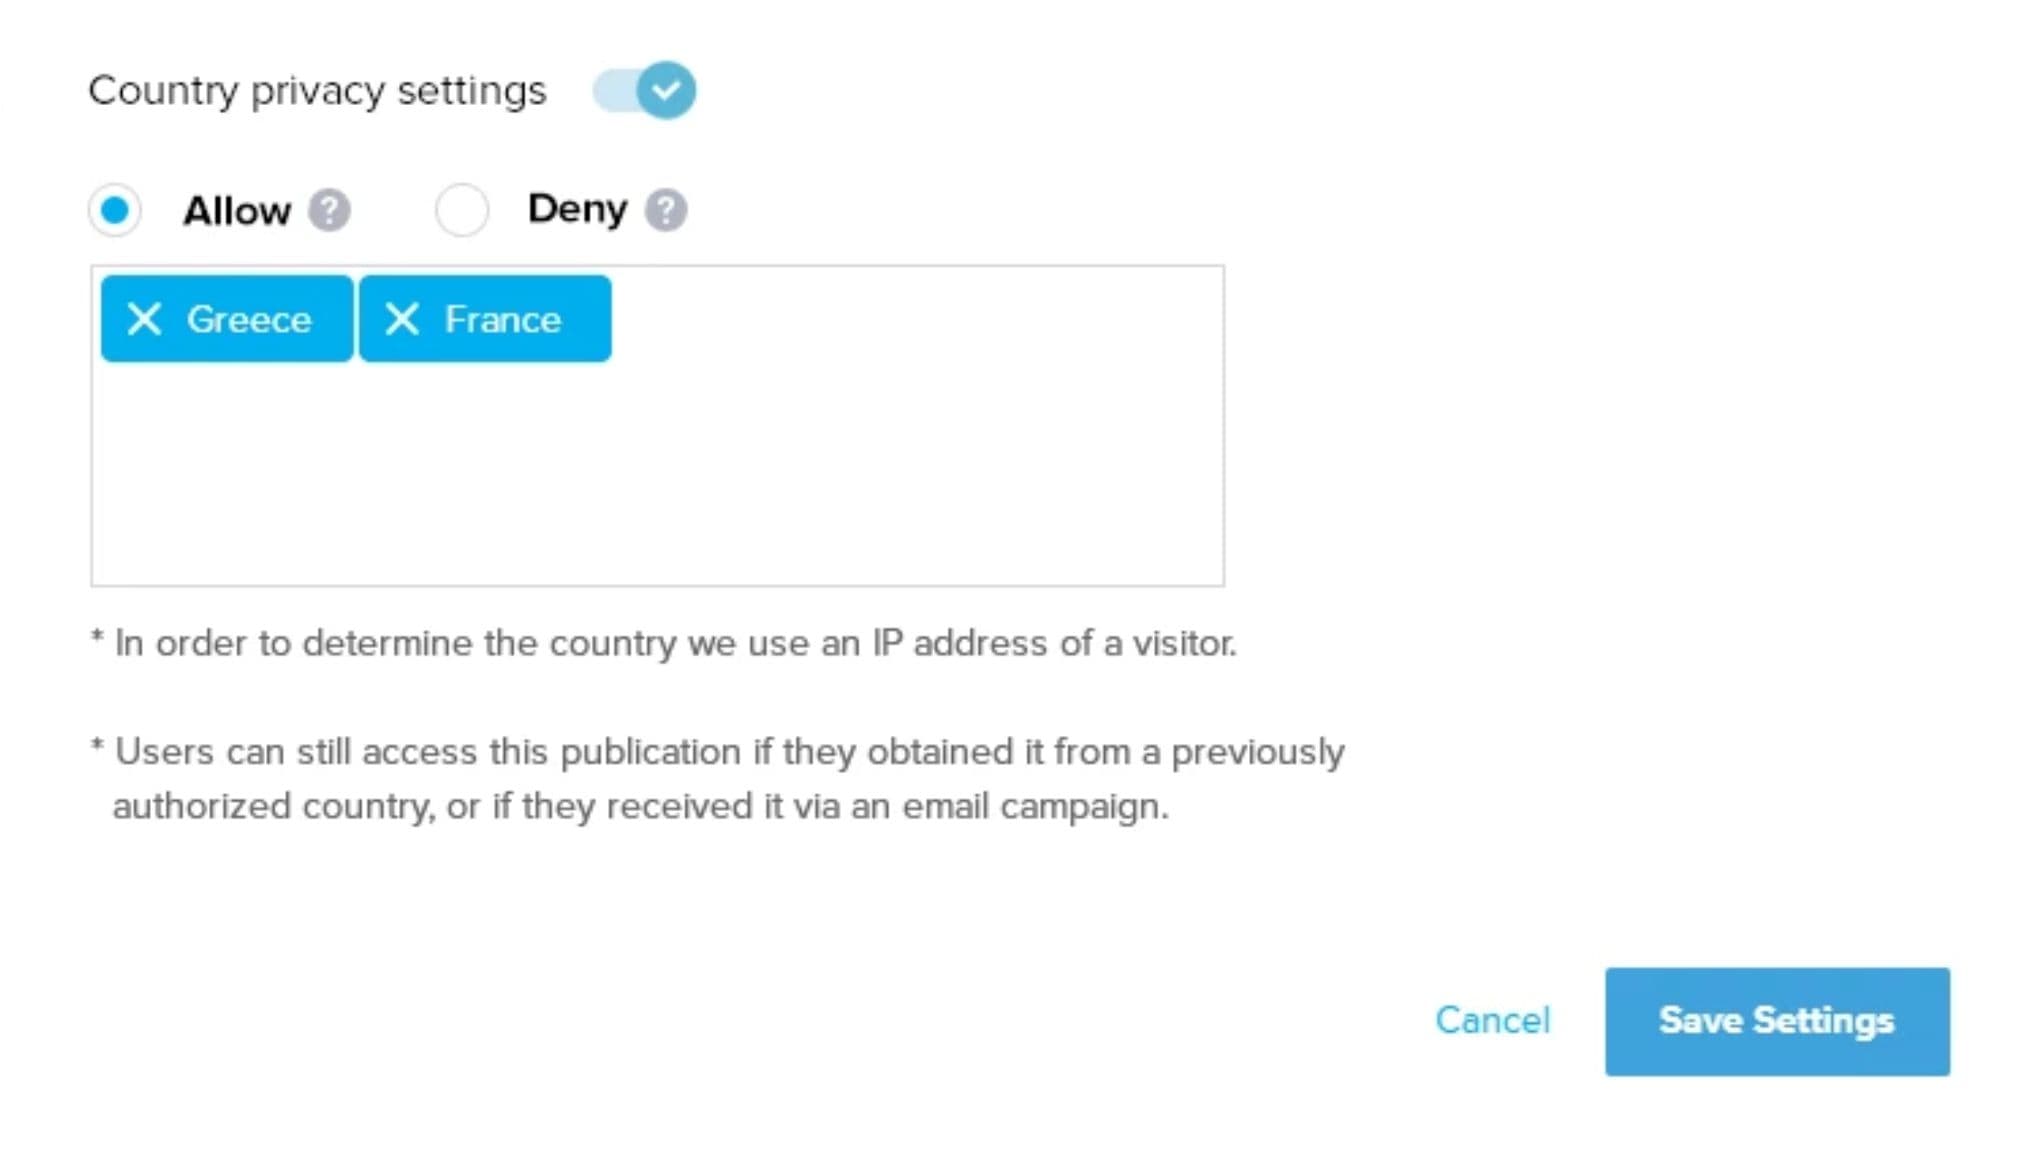Click the light track of the privacy switch
The height and width of the screenshot is (1153, 2021).
[x=613, y=91]
